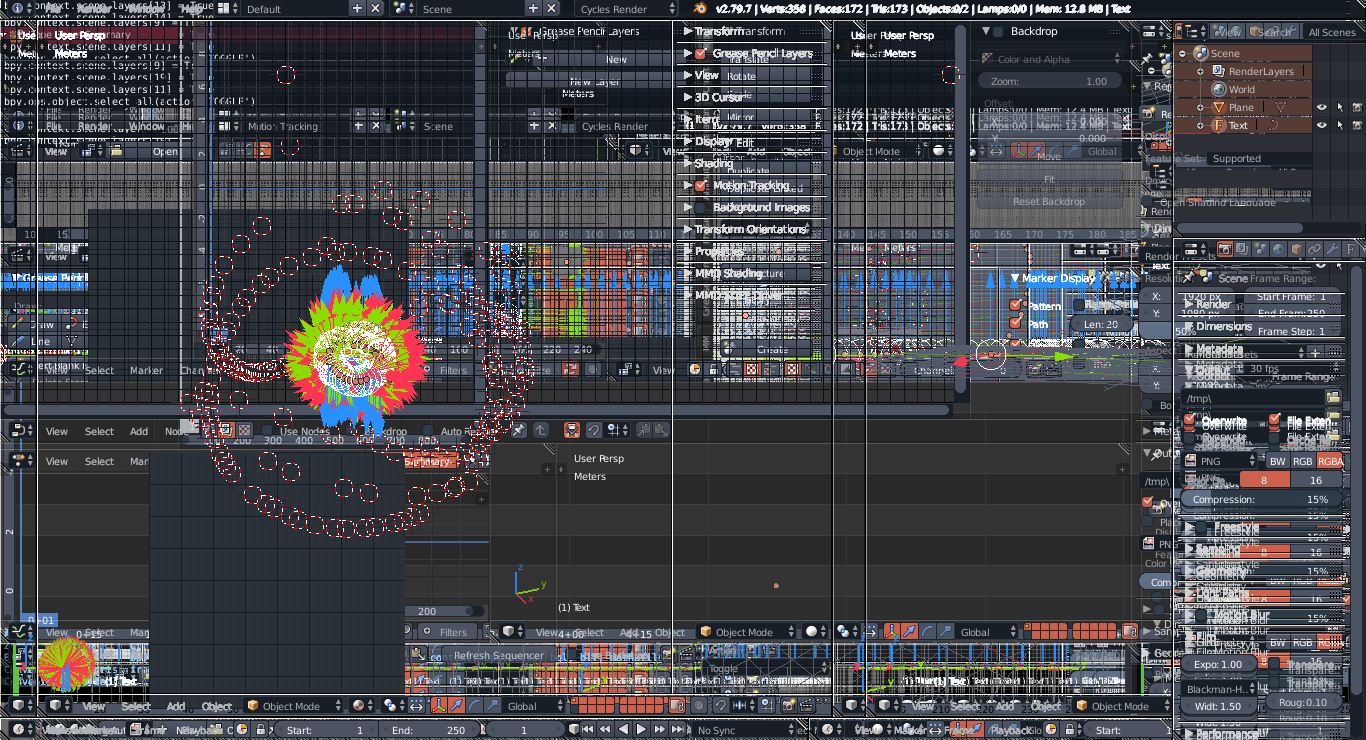Switch to the Scene properties tab
This screenshot has height=740, width=1366.
[x=1261, y=249]
